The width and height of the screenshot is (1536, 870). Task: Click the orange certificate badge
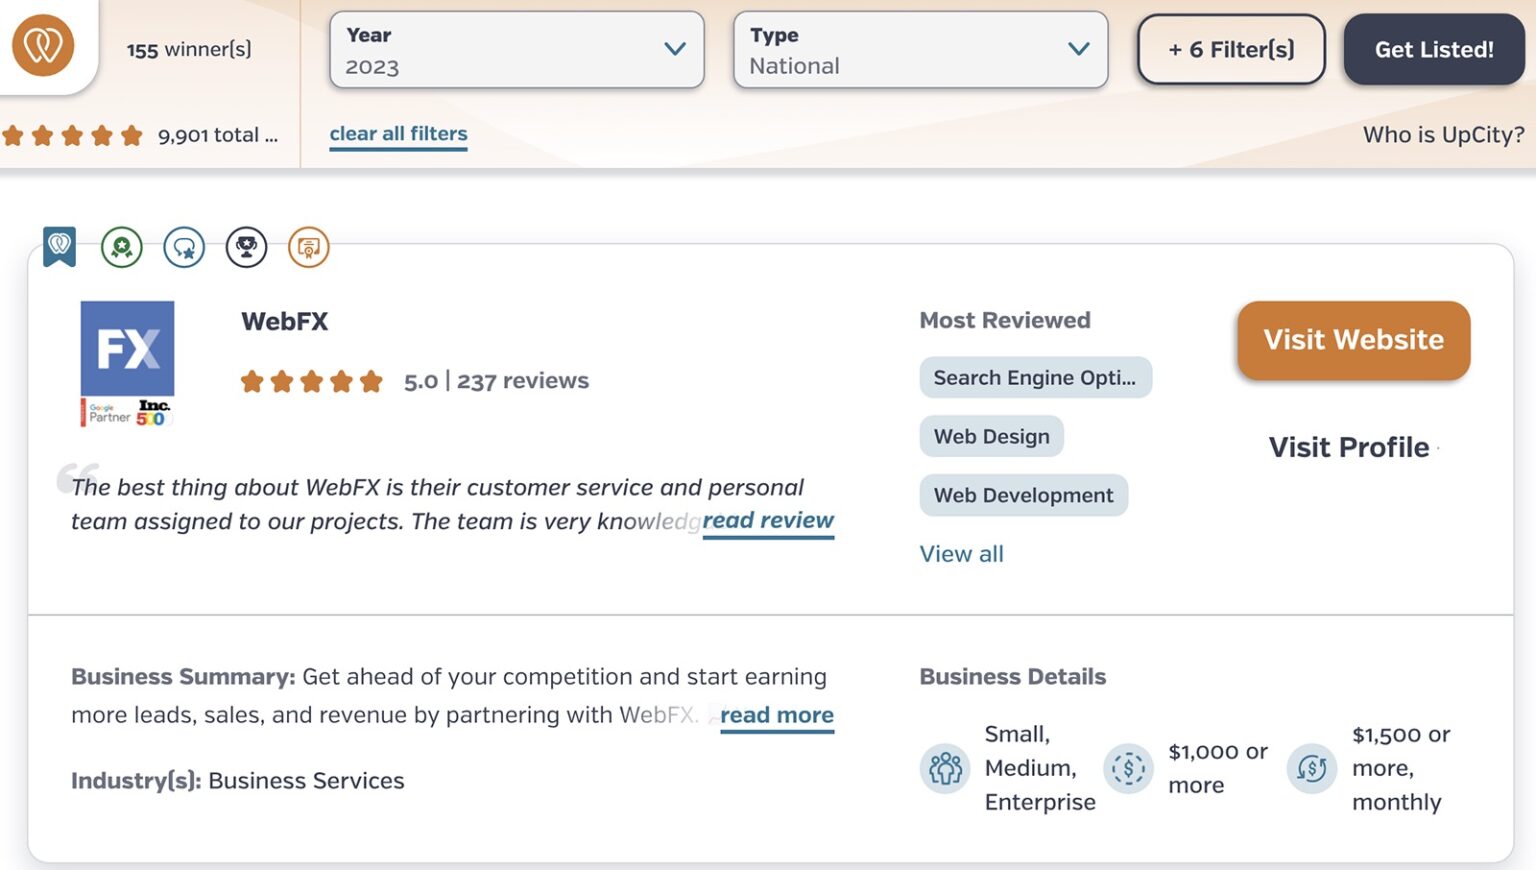pyautogui.click(x=308, y=247)
